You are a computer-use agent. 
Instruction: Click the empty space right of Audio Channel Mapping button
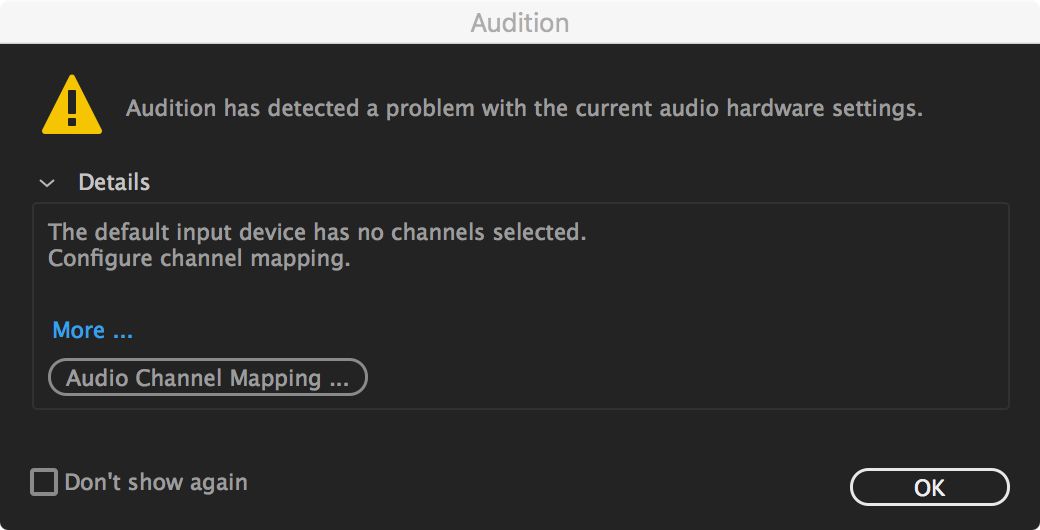(x=680, y=378)
